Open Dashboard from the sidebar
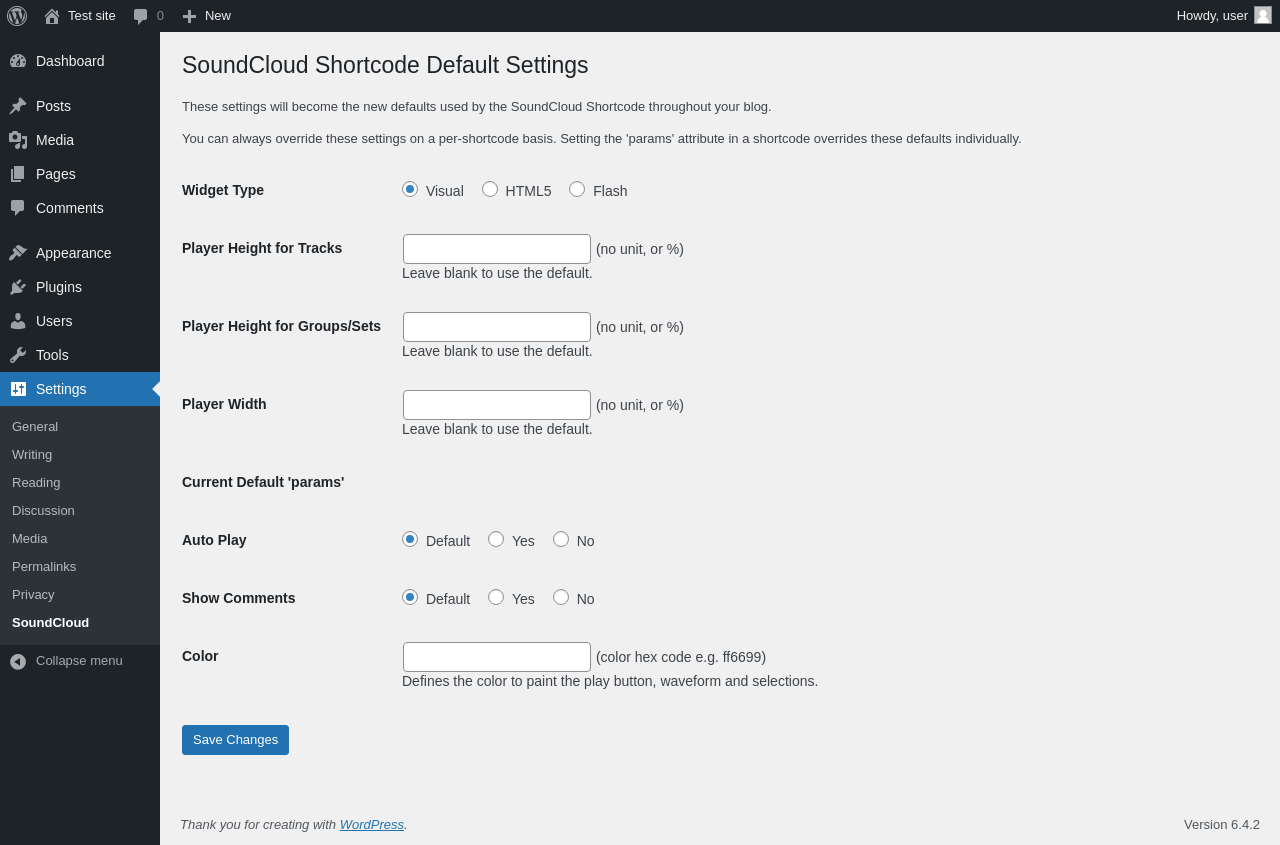This screenshot has width=1280, height=845. (80, 61)
